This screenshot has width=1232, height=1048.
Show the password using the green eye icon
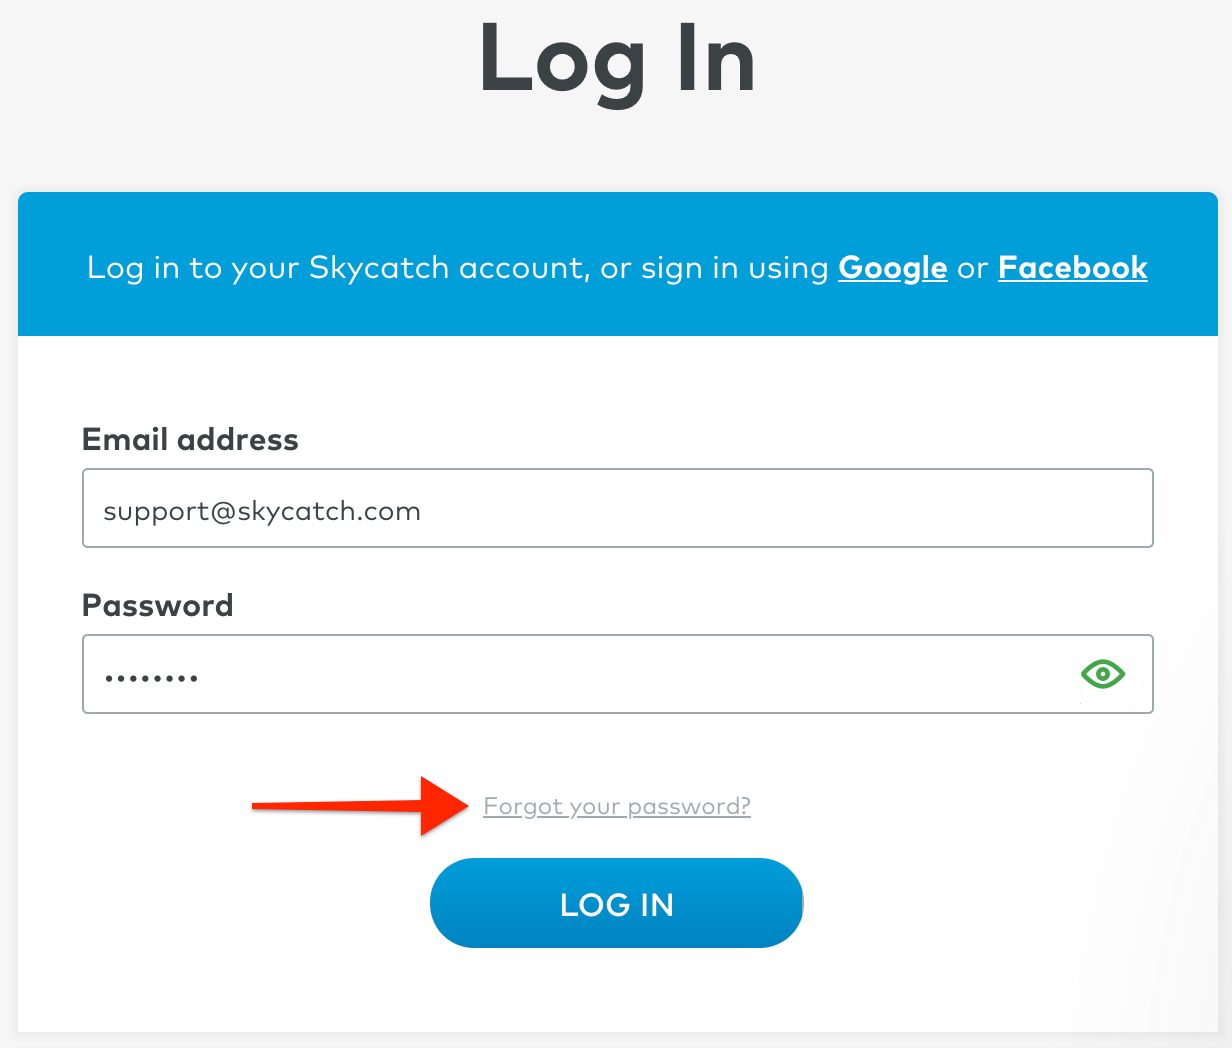(x=1102, y=674)
